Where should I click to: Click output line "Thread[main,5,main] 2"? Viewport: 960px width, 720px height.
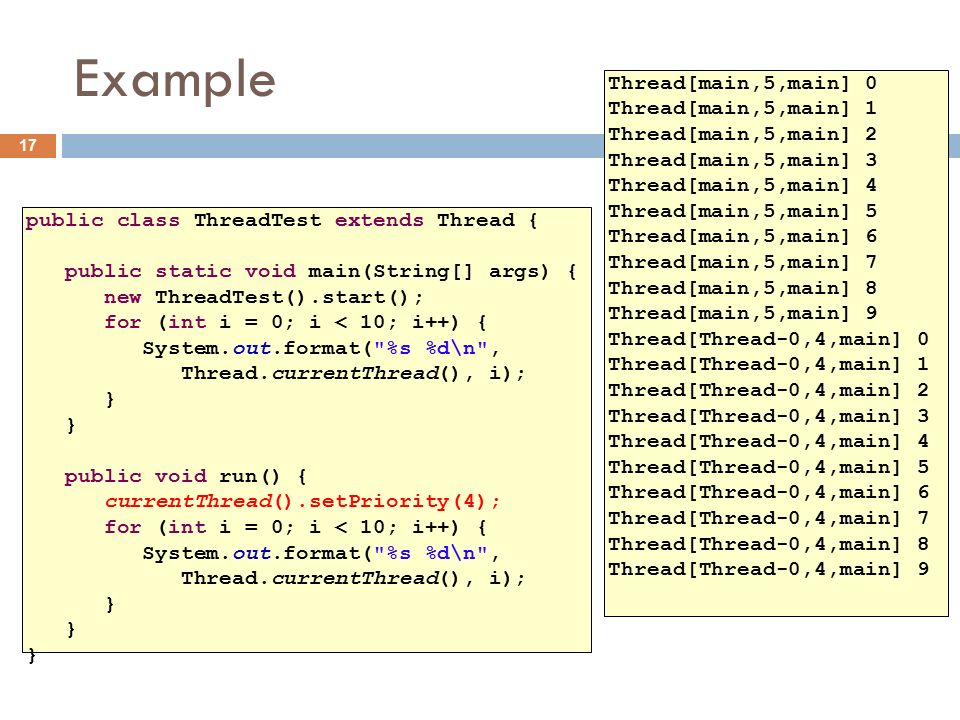click(743, 134)
